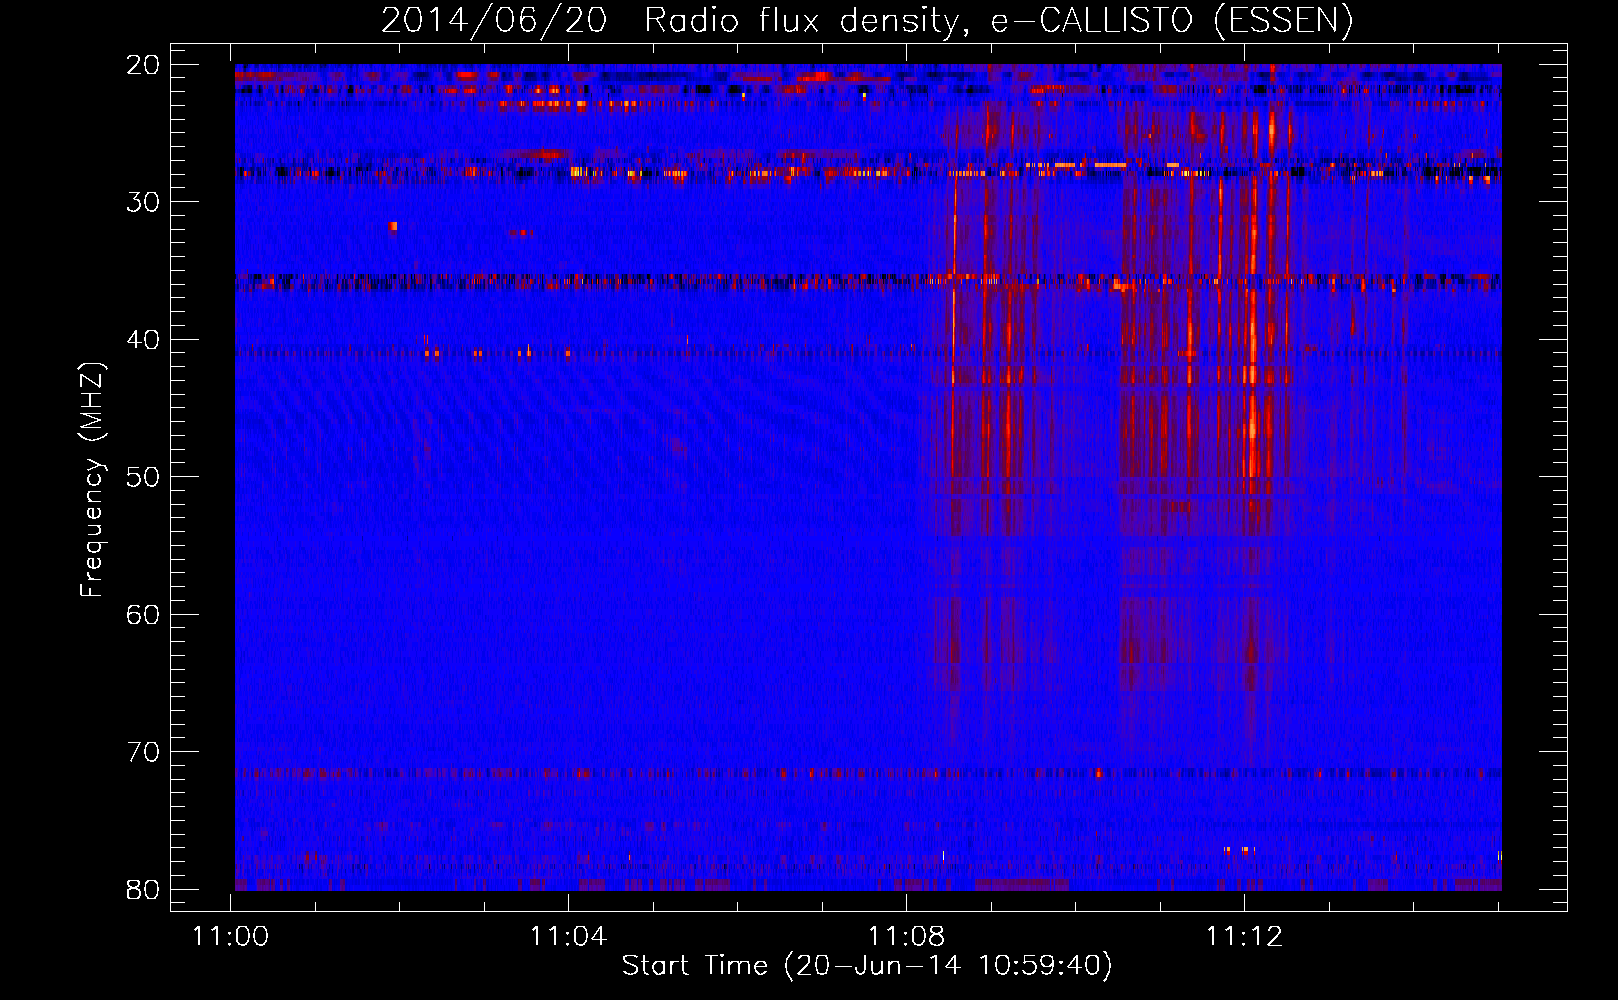Select the "30" frequency tick label
Viewport: 1618px width, 1000px height.
(x=143, y=202)
